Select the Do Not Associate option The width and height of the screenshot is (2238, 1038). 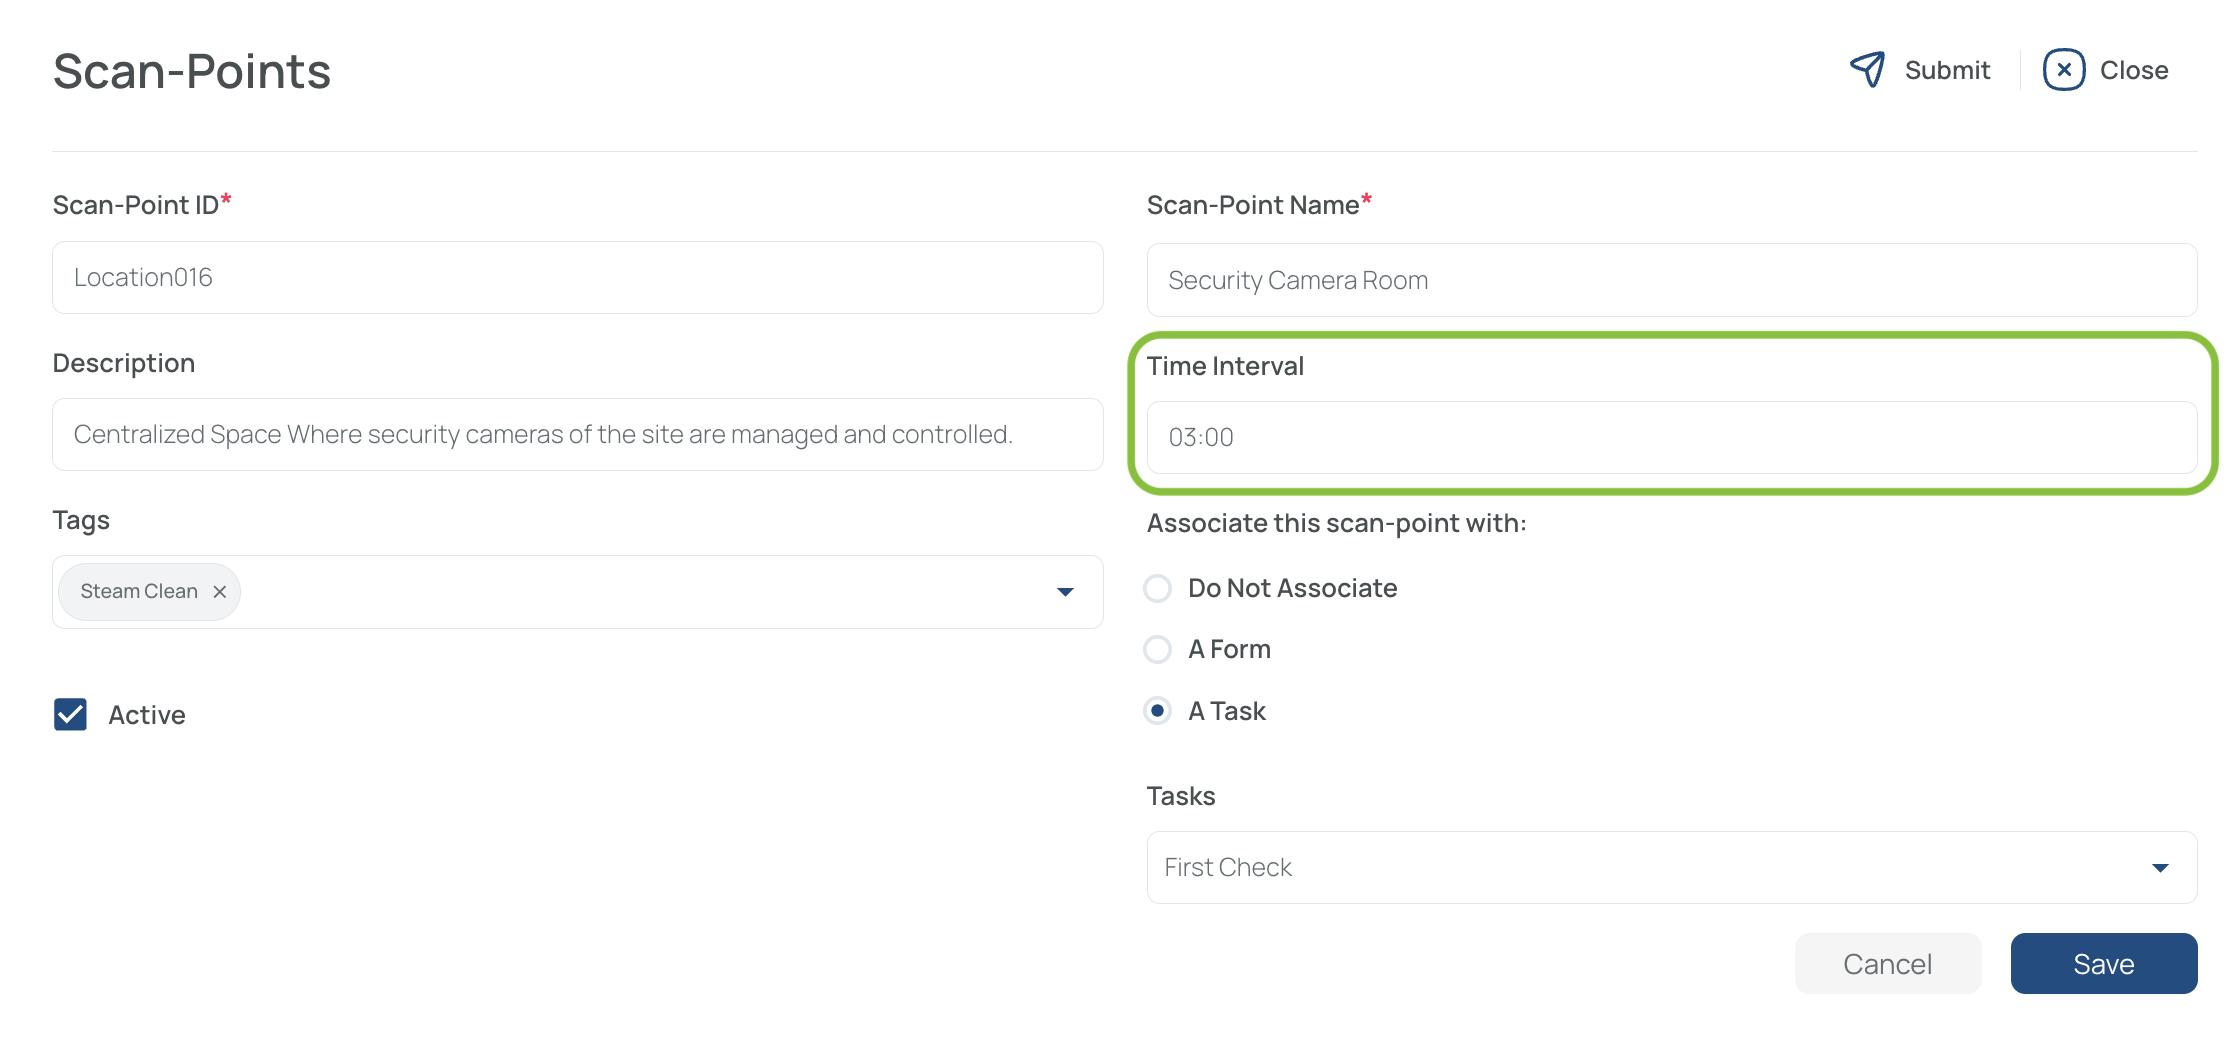(x=1157, y=589)
